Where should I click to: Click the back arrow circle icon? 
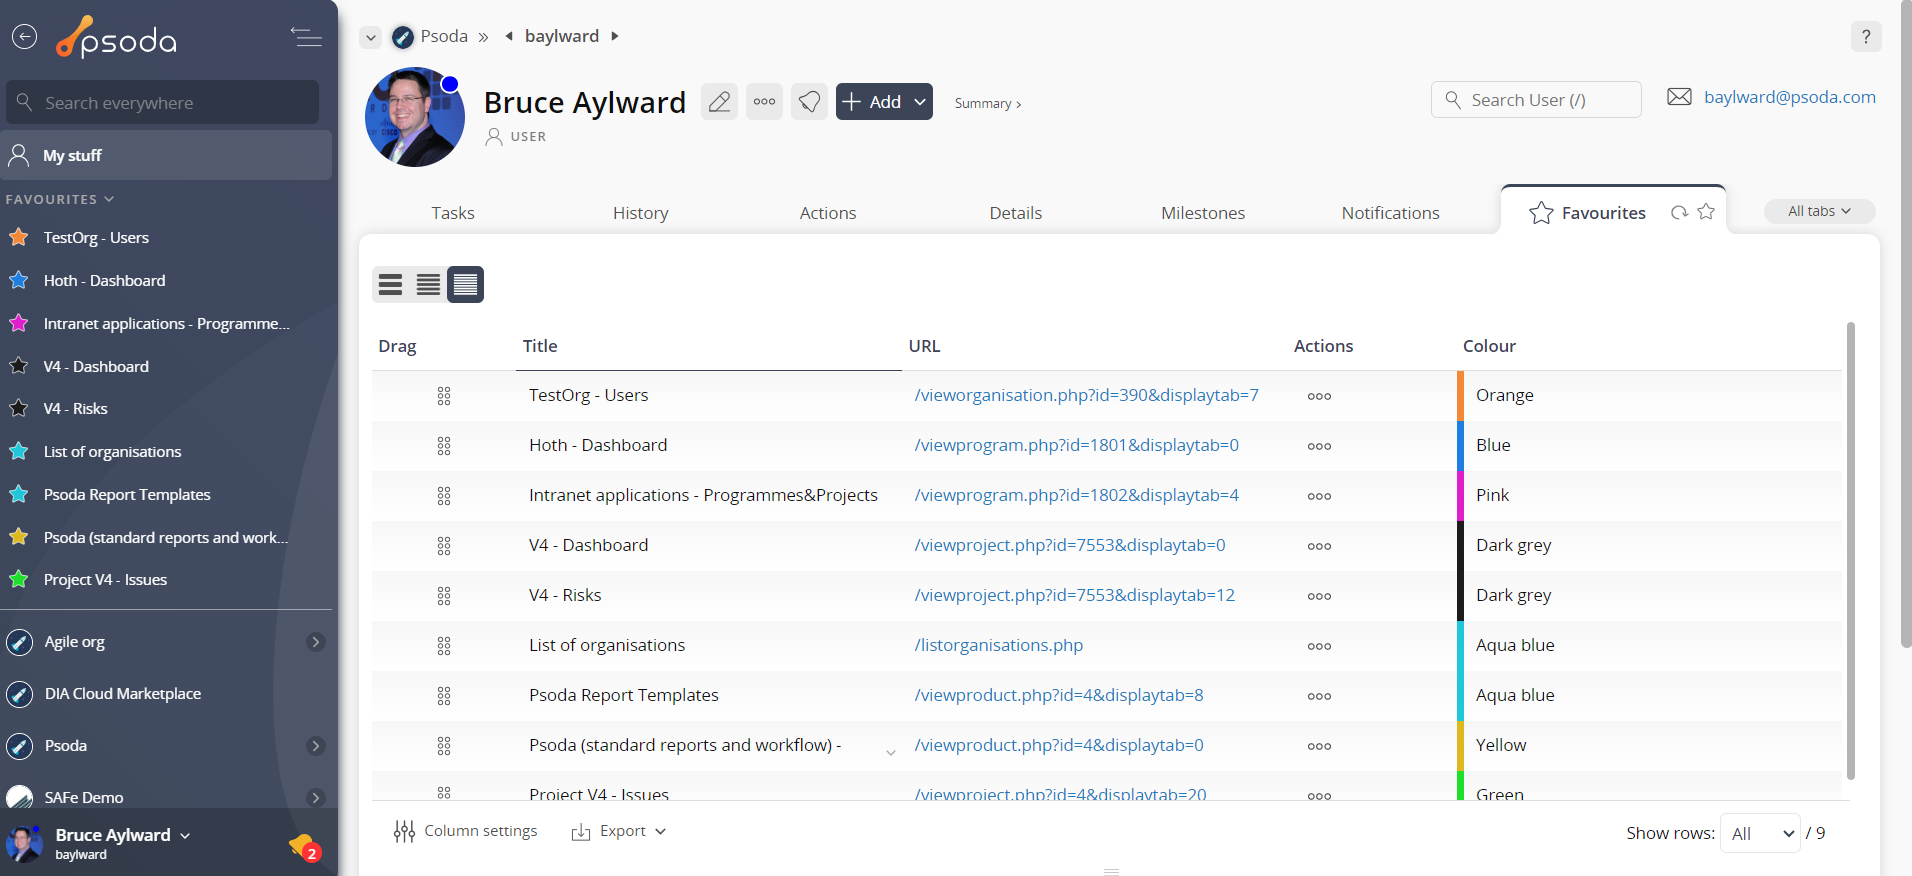pos(24,37)
